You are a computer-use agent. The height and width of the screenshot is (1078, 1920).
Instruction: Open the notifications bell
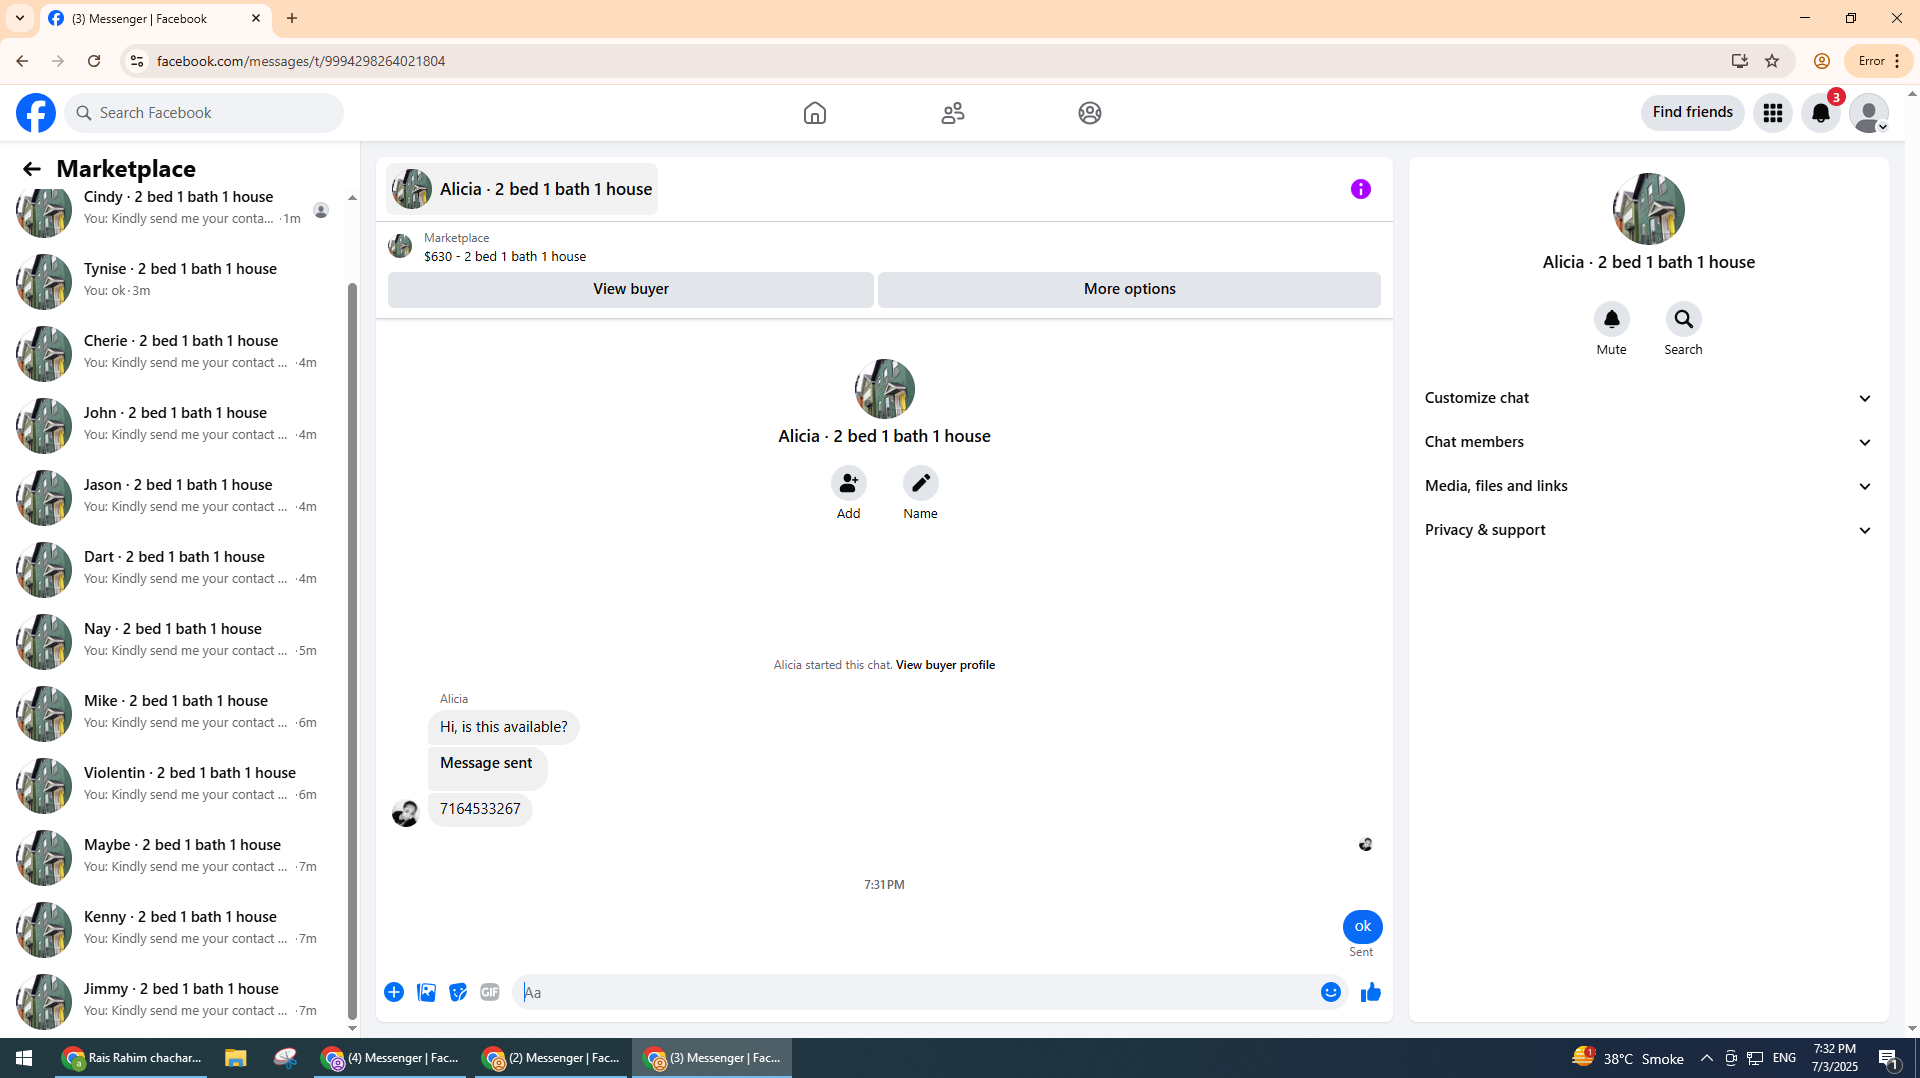click(x=1821, y=113)
